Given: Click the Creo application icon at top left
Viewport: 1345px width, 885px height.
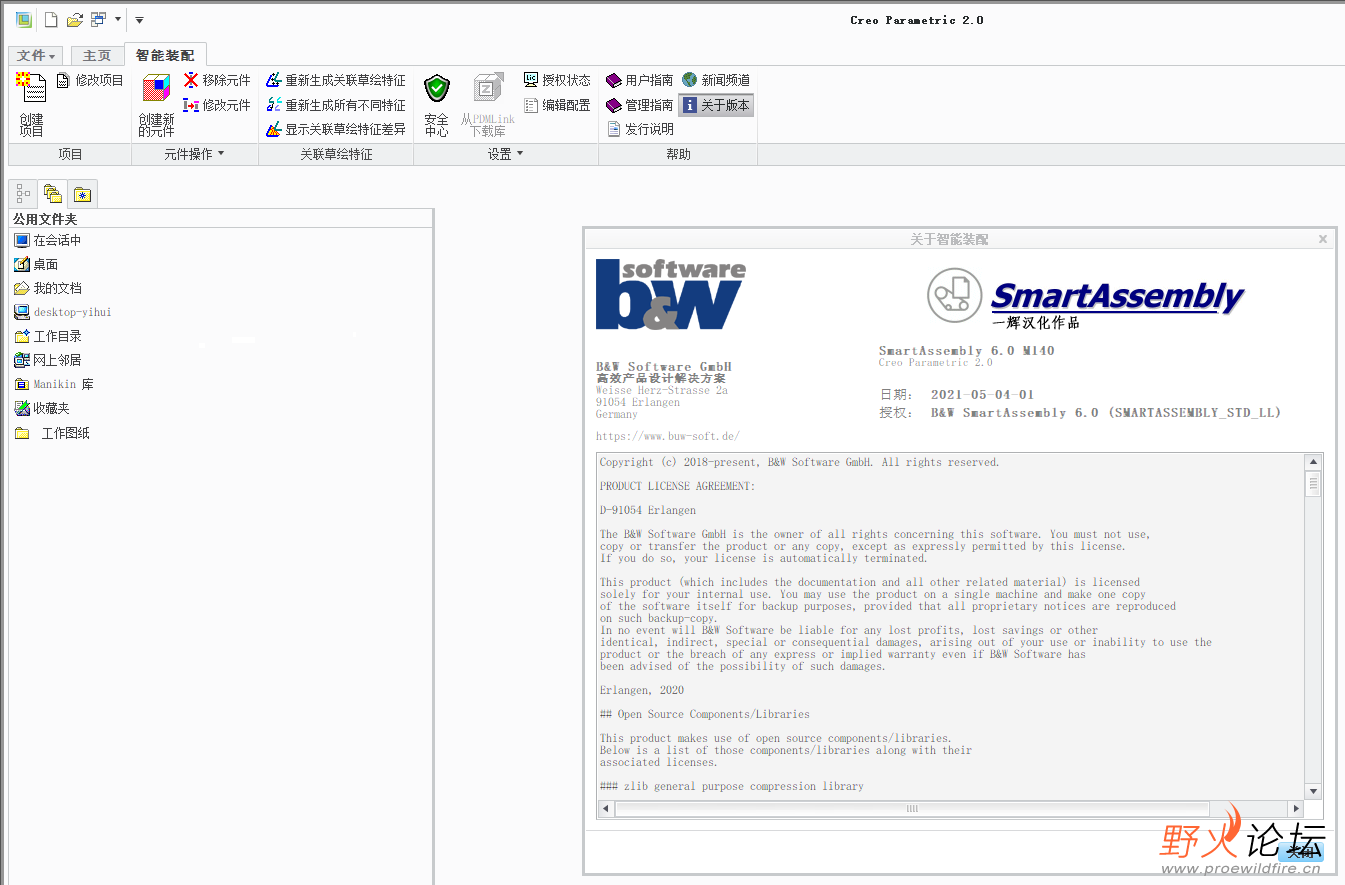Looking at the screenshot, I should [23, 19].
